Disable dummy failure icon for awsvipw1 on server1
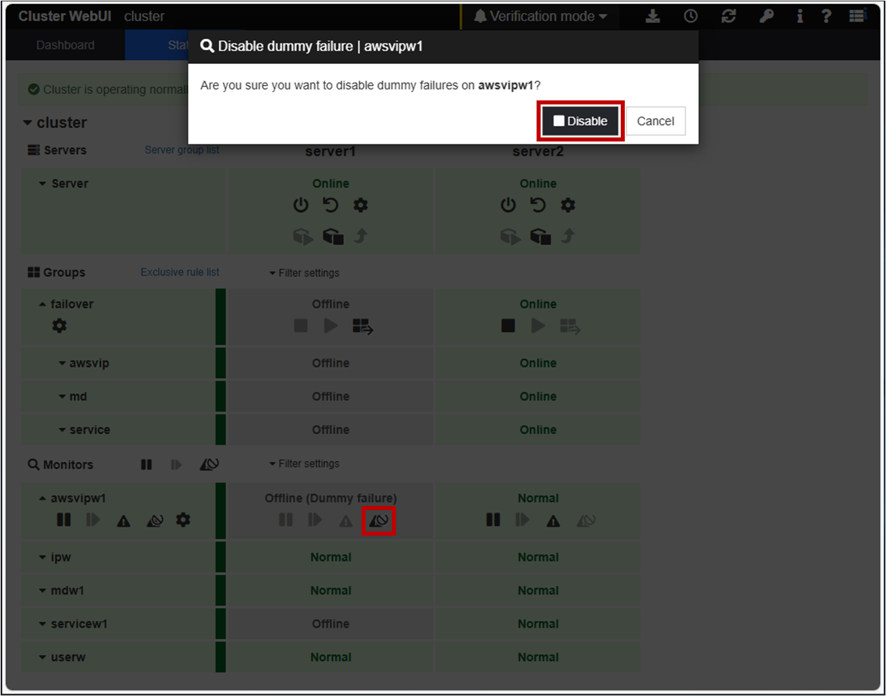The image size is (886, 696). click(x=378, y=520)
